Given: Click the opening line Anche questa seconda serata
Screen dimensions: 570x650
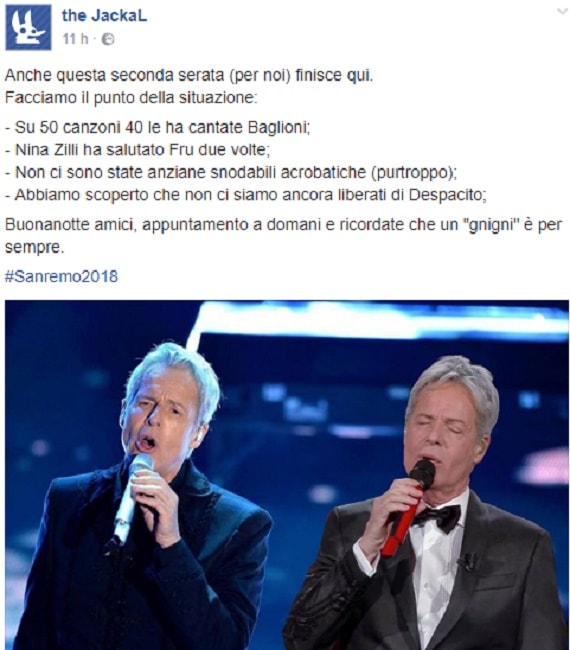Looking at the screenshot, I should (189, 75).
